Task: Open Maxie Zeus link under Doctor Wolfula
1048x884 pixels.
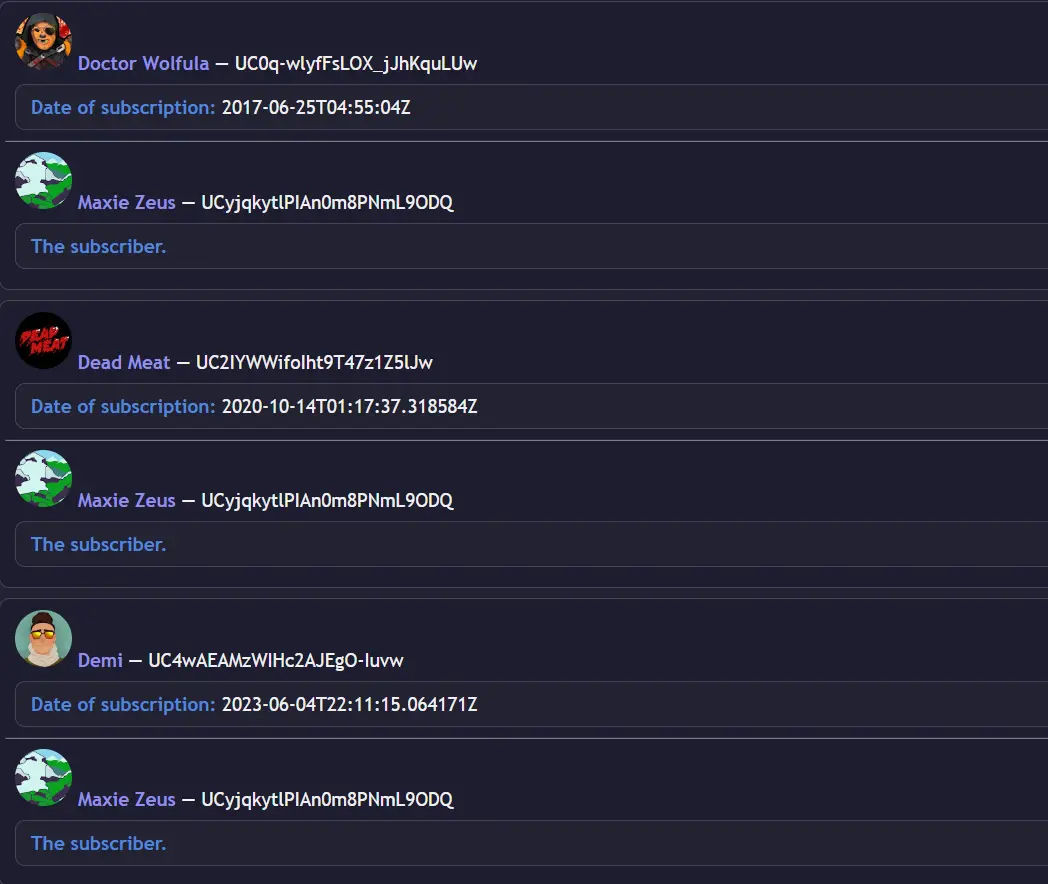Action: click(x=126, y=202)
